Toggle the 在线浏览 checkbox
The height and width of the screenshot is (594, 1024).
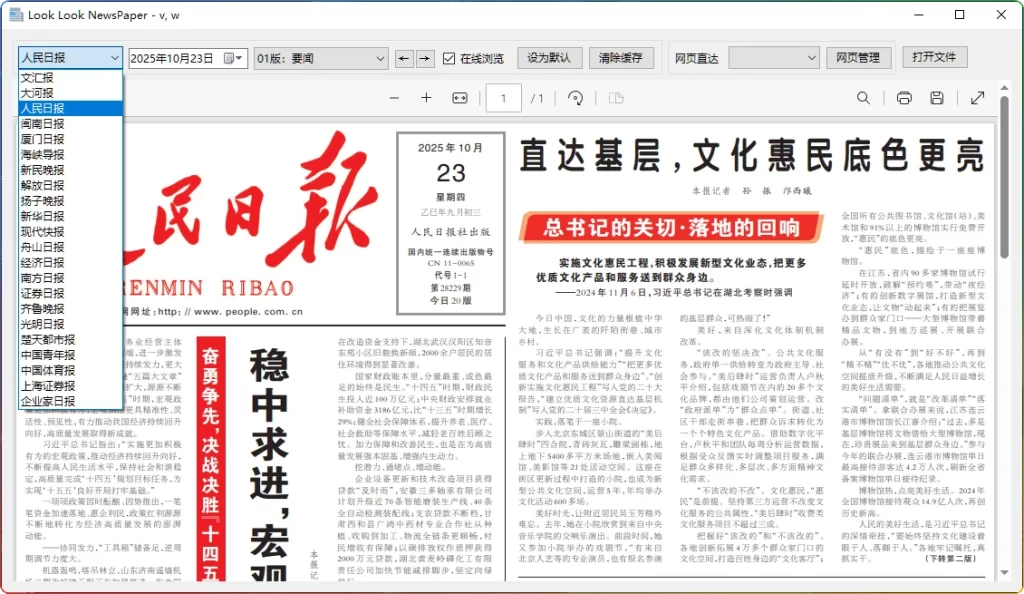(449, 58)
